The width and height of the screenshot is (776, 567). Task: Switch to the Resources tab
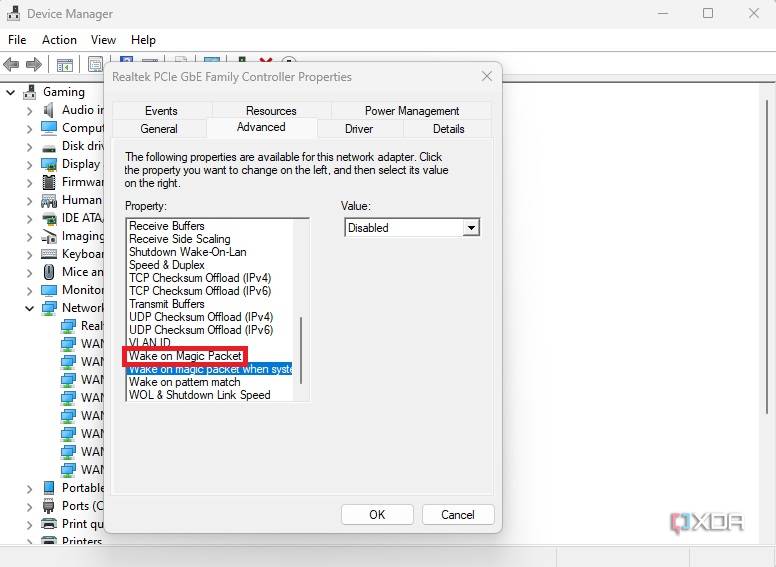coord(271,111)
